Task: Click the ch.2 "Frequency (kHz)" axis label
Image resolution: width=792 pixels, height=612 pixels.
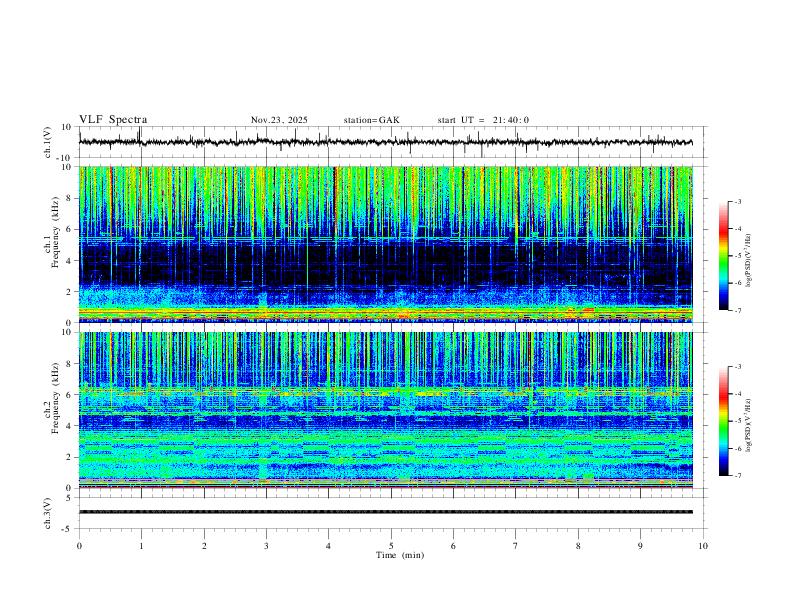Action: [x=55, y=398]
